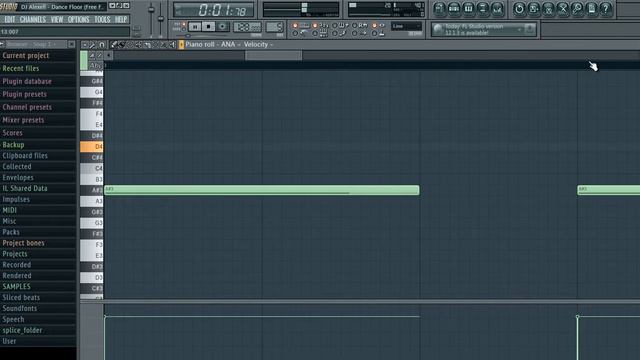Stop playback with the stop button

point(209,27)
